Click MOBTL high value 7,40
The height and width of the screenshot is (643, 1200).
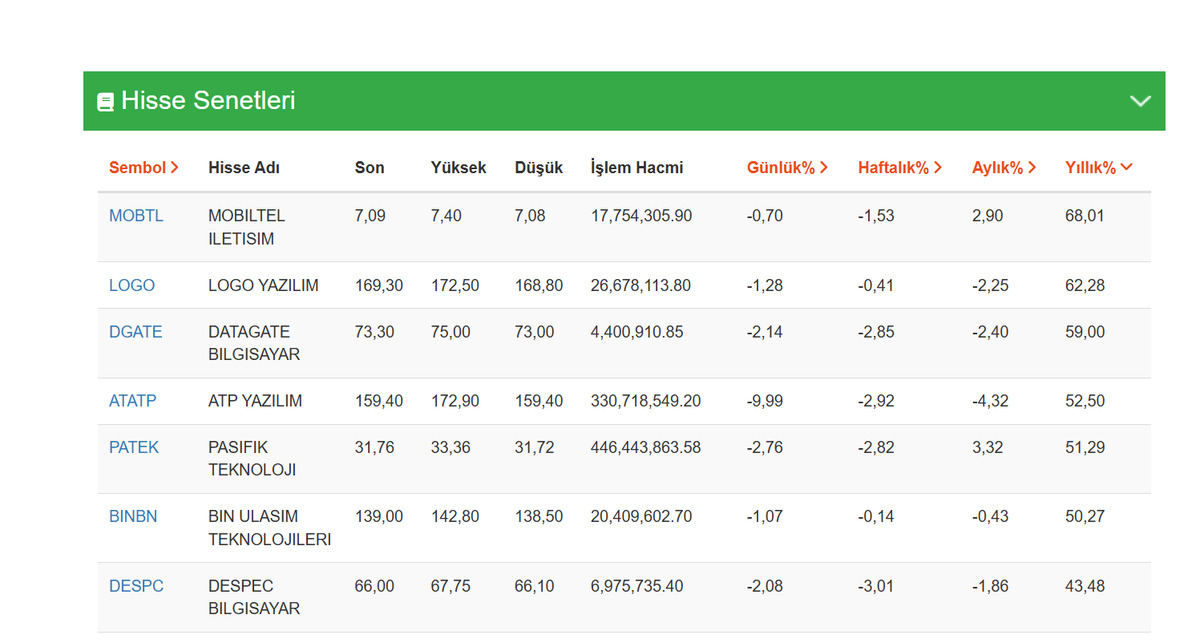[x=446, y=216]
